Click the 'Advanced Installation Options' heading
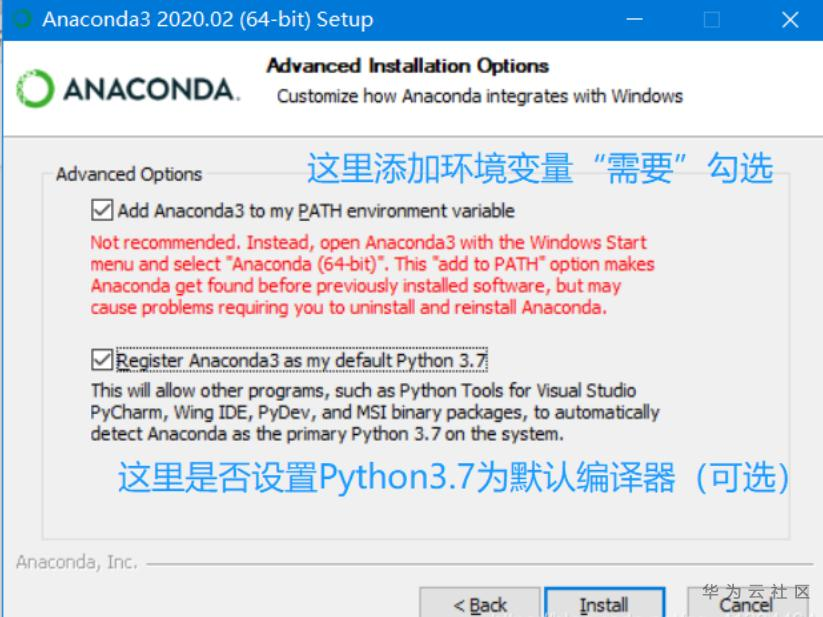 click(x=408, y=66)
